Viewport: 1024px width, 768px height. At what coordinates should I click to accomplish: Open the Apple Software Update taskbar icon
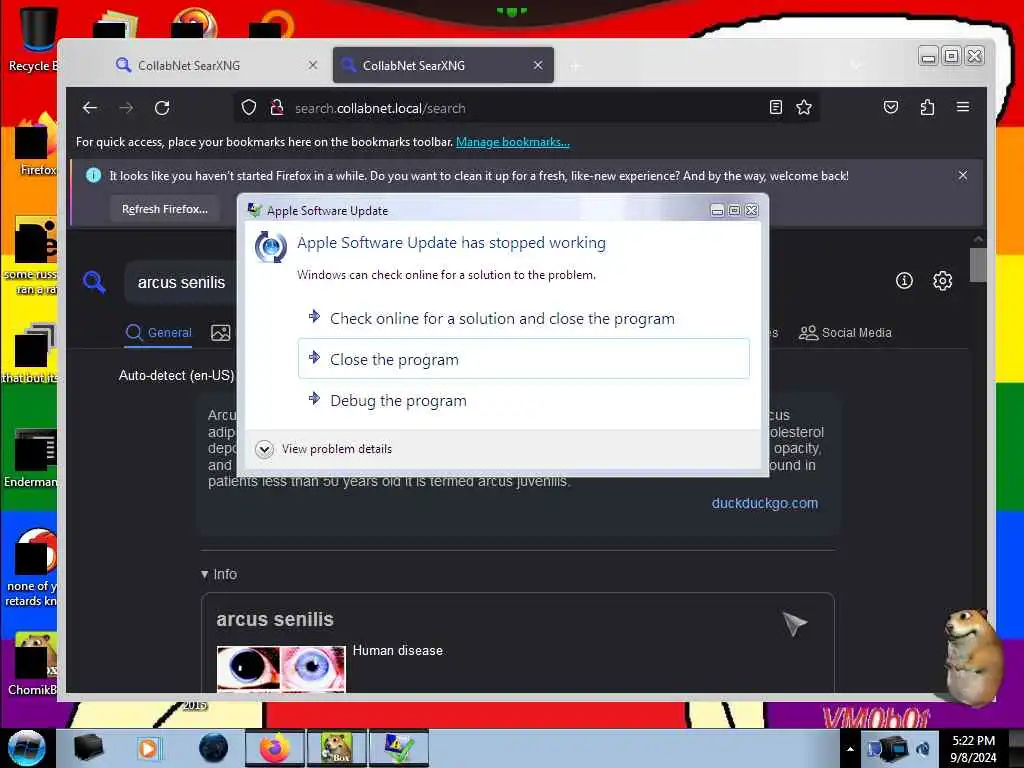(398, 748)
